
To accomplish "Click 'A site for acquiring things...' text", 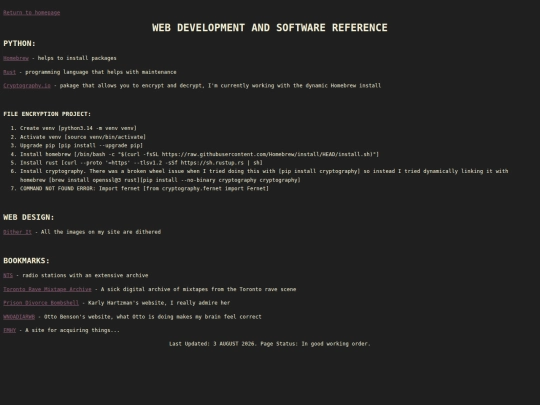I will point(72,331).
